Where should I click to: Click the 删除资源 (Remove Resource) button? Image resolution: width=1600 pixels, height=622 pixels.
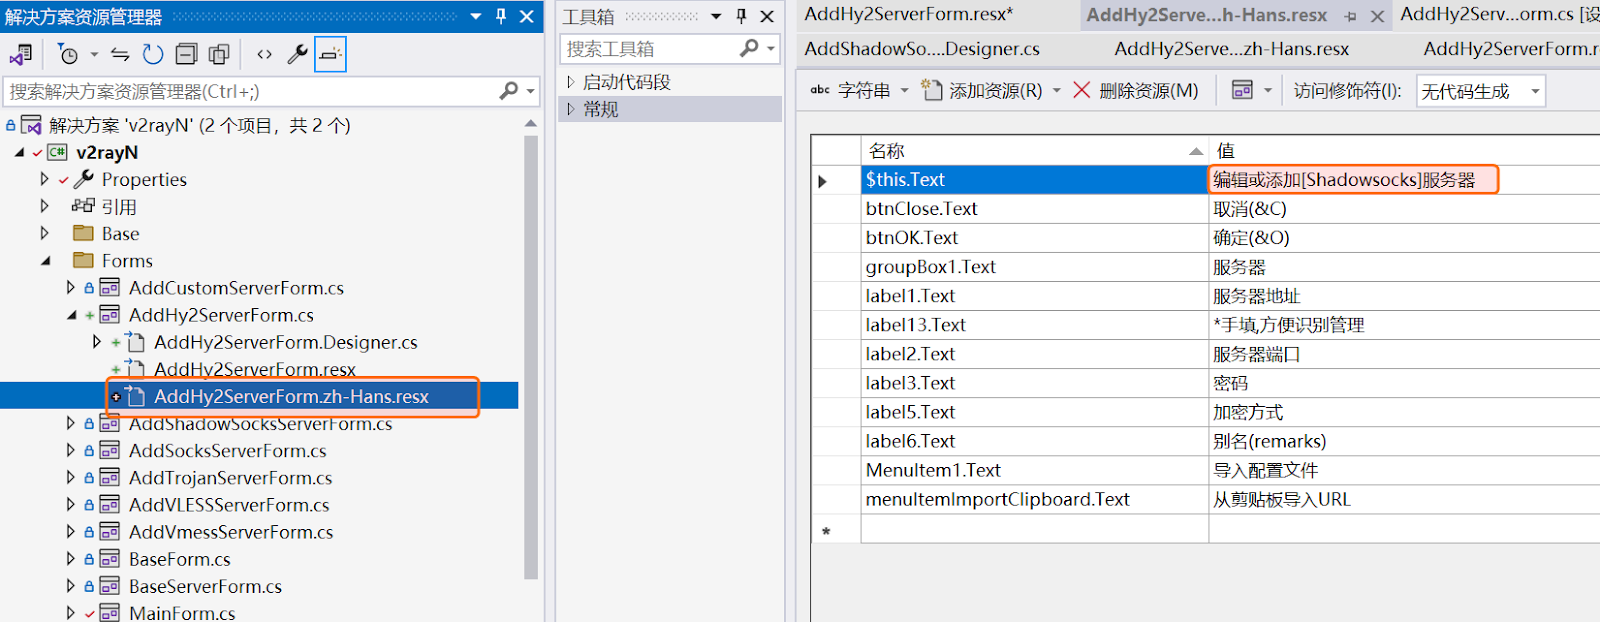(x=1136, y=91)
